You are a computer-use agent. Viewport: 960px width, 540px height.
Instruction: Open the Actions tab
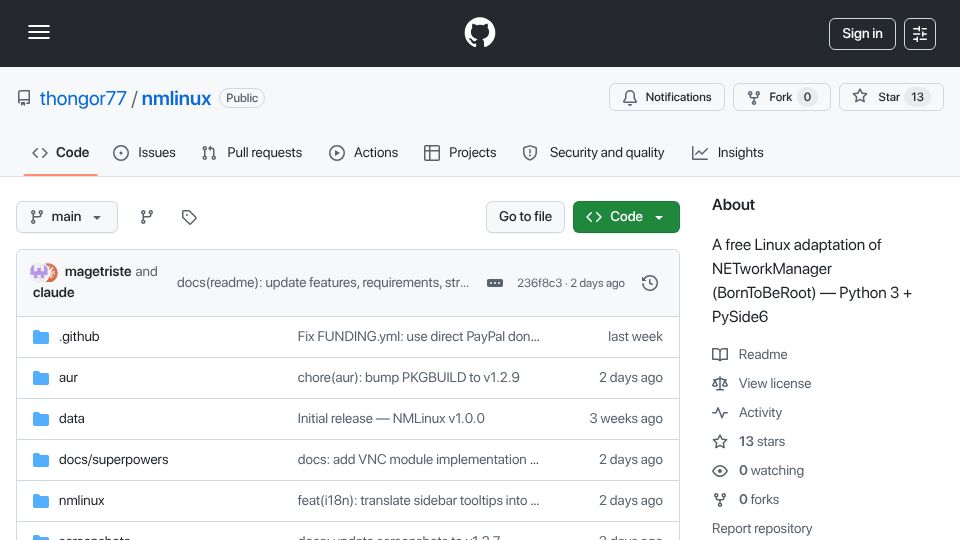tap(364, 152)
